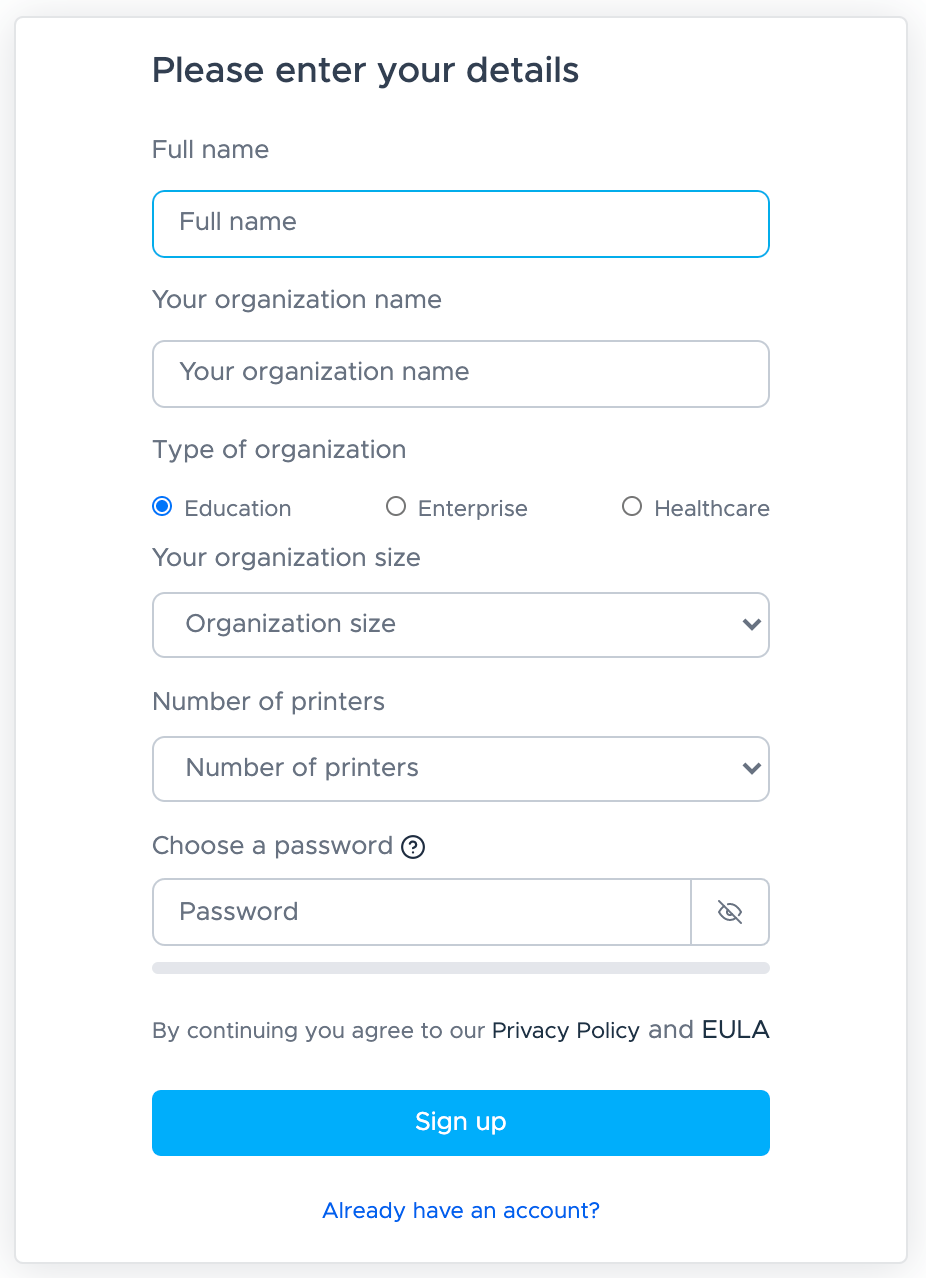The height and width of the screenshot is (1278, 926).
Task: Click inside the Full name field
Action: (x=460, y=223)
